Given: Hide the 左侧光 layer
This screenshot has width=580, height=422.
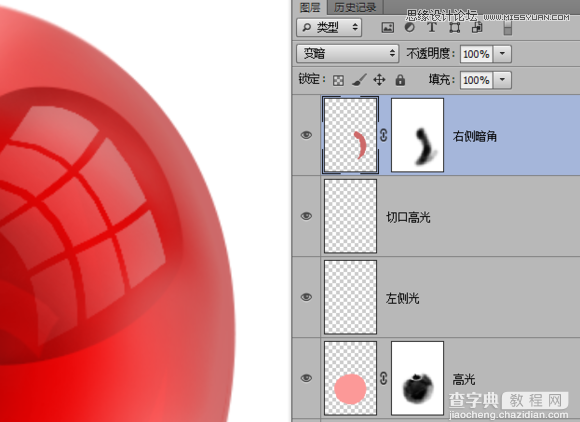Looking at the screenshot, I should coord(306,297).
